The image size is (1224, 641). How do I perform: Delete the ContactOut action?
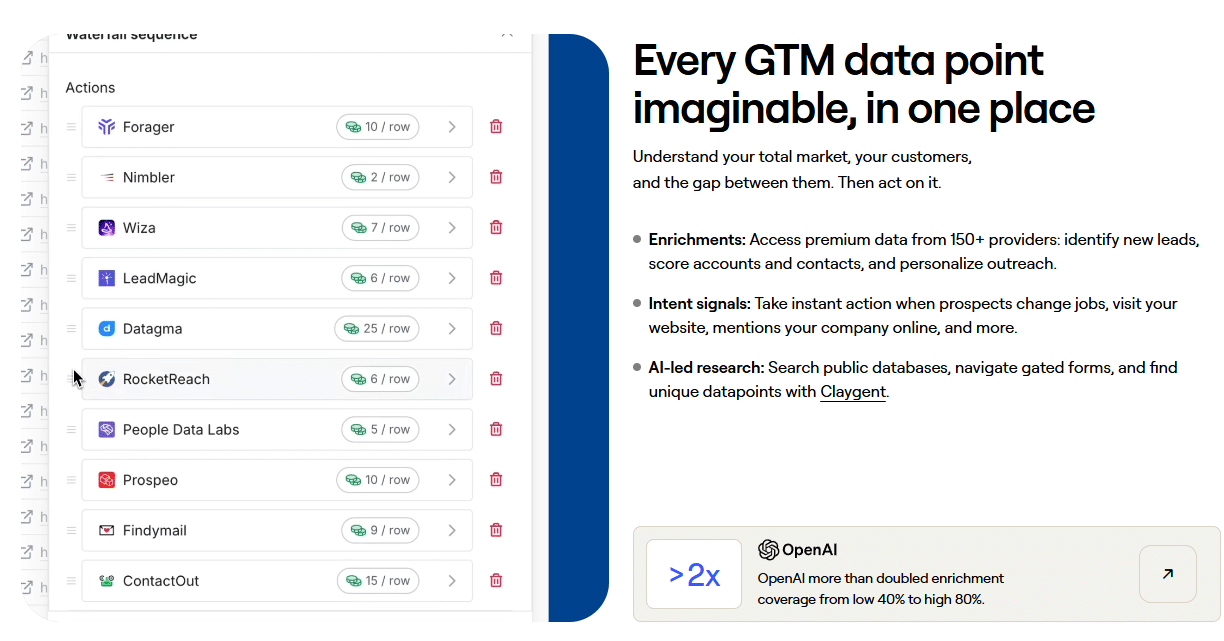(496, 580)
